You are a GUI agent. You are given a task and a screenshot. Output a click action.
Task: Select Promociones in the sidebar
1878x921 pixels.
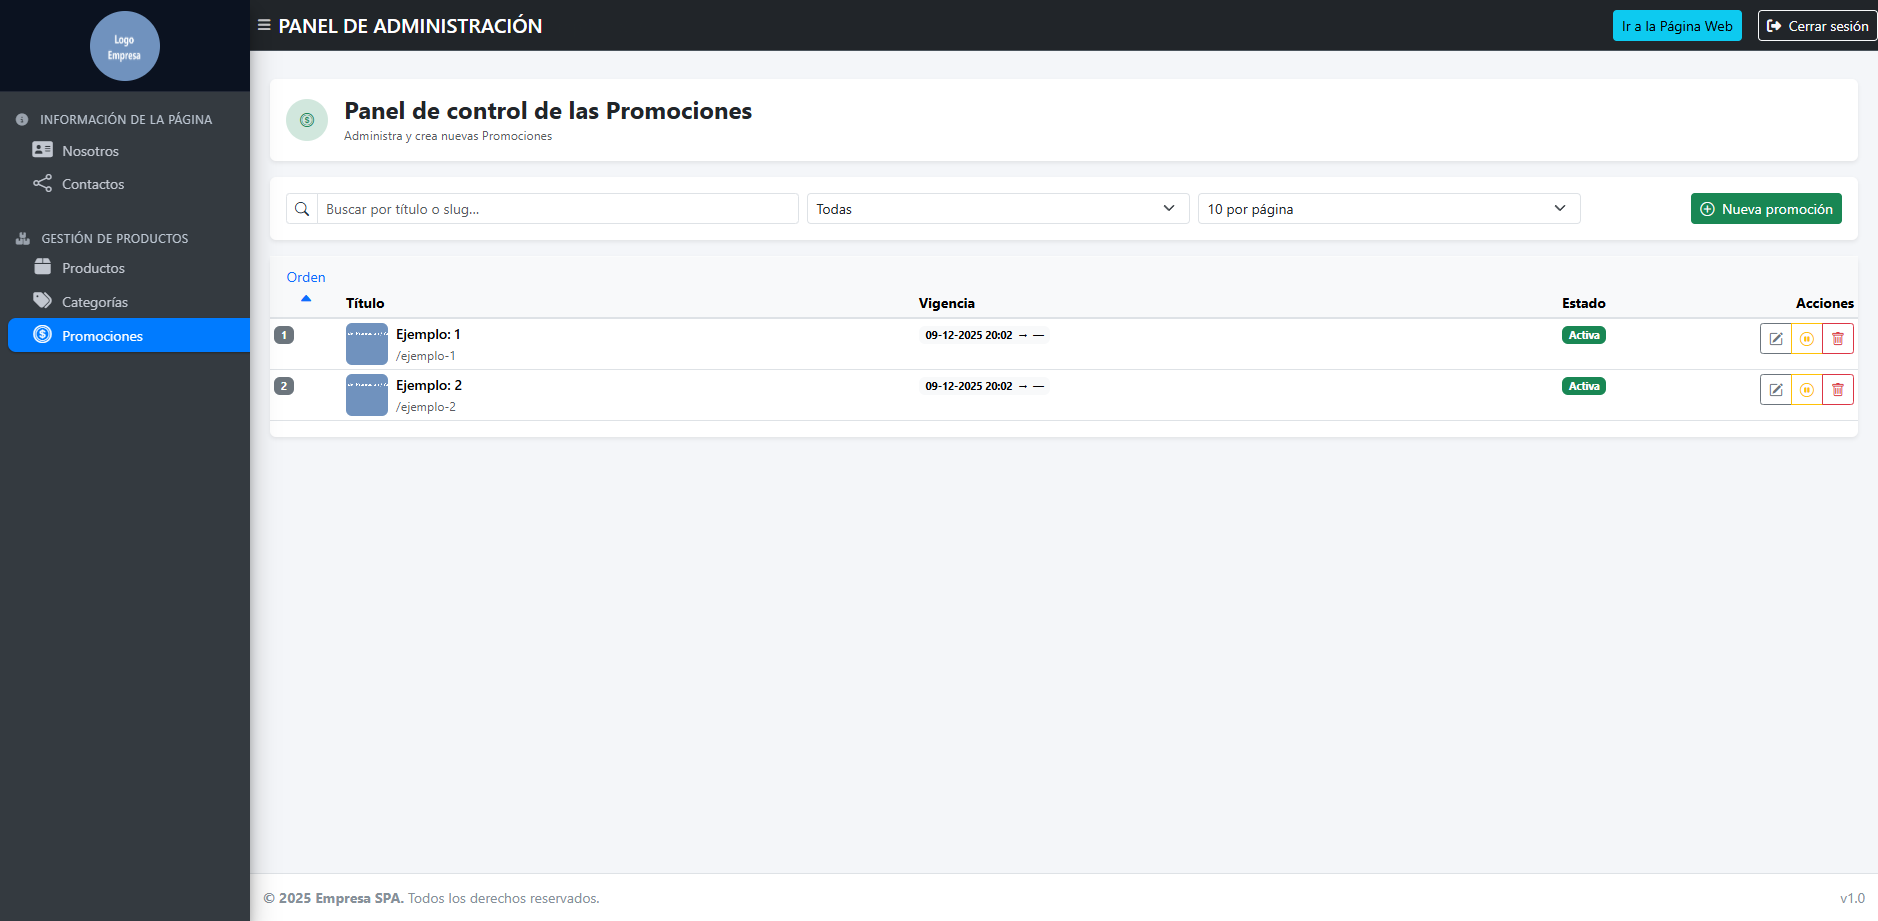(102, 335)
